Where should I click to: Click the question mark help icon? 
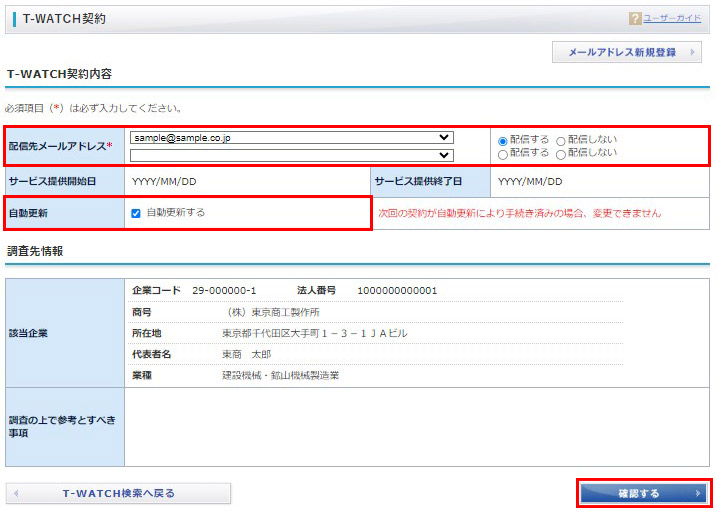635,19
